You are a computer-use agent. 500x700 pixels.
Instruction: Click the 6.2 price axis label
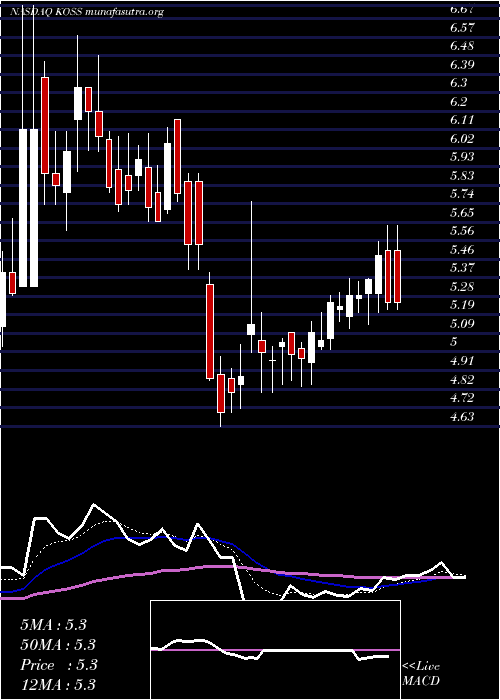tap(458, 102)
